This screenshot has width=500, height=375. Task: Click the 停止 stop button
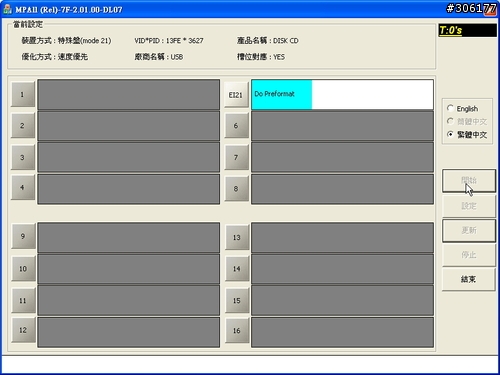click(469, 255)
